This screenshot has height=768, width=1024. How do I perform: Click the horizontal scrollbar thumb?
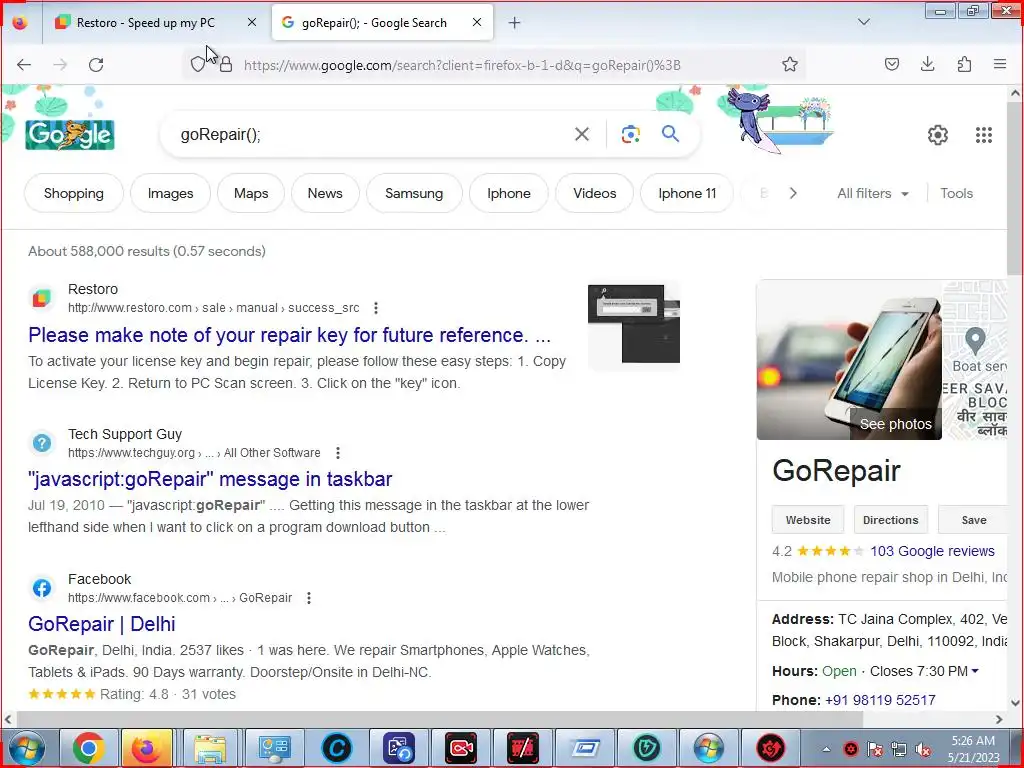(x=438, y=719)
